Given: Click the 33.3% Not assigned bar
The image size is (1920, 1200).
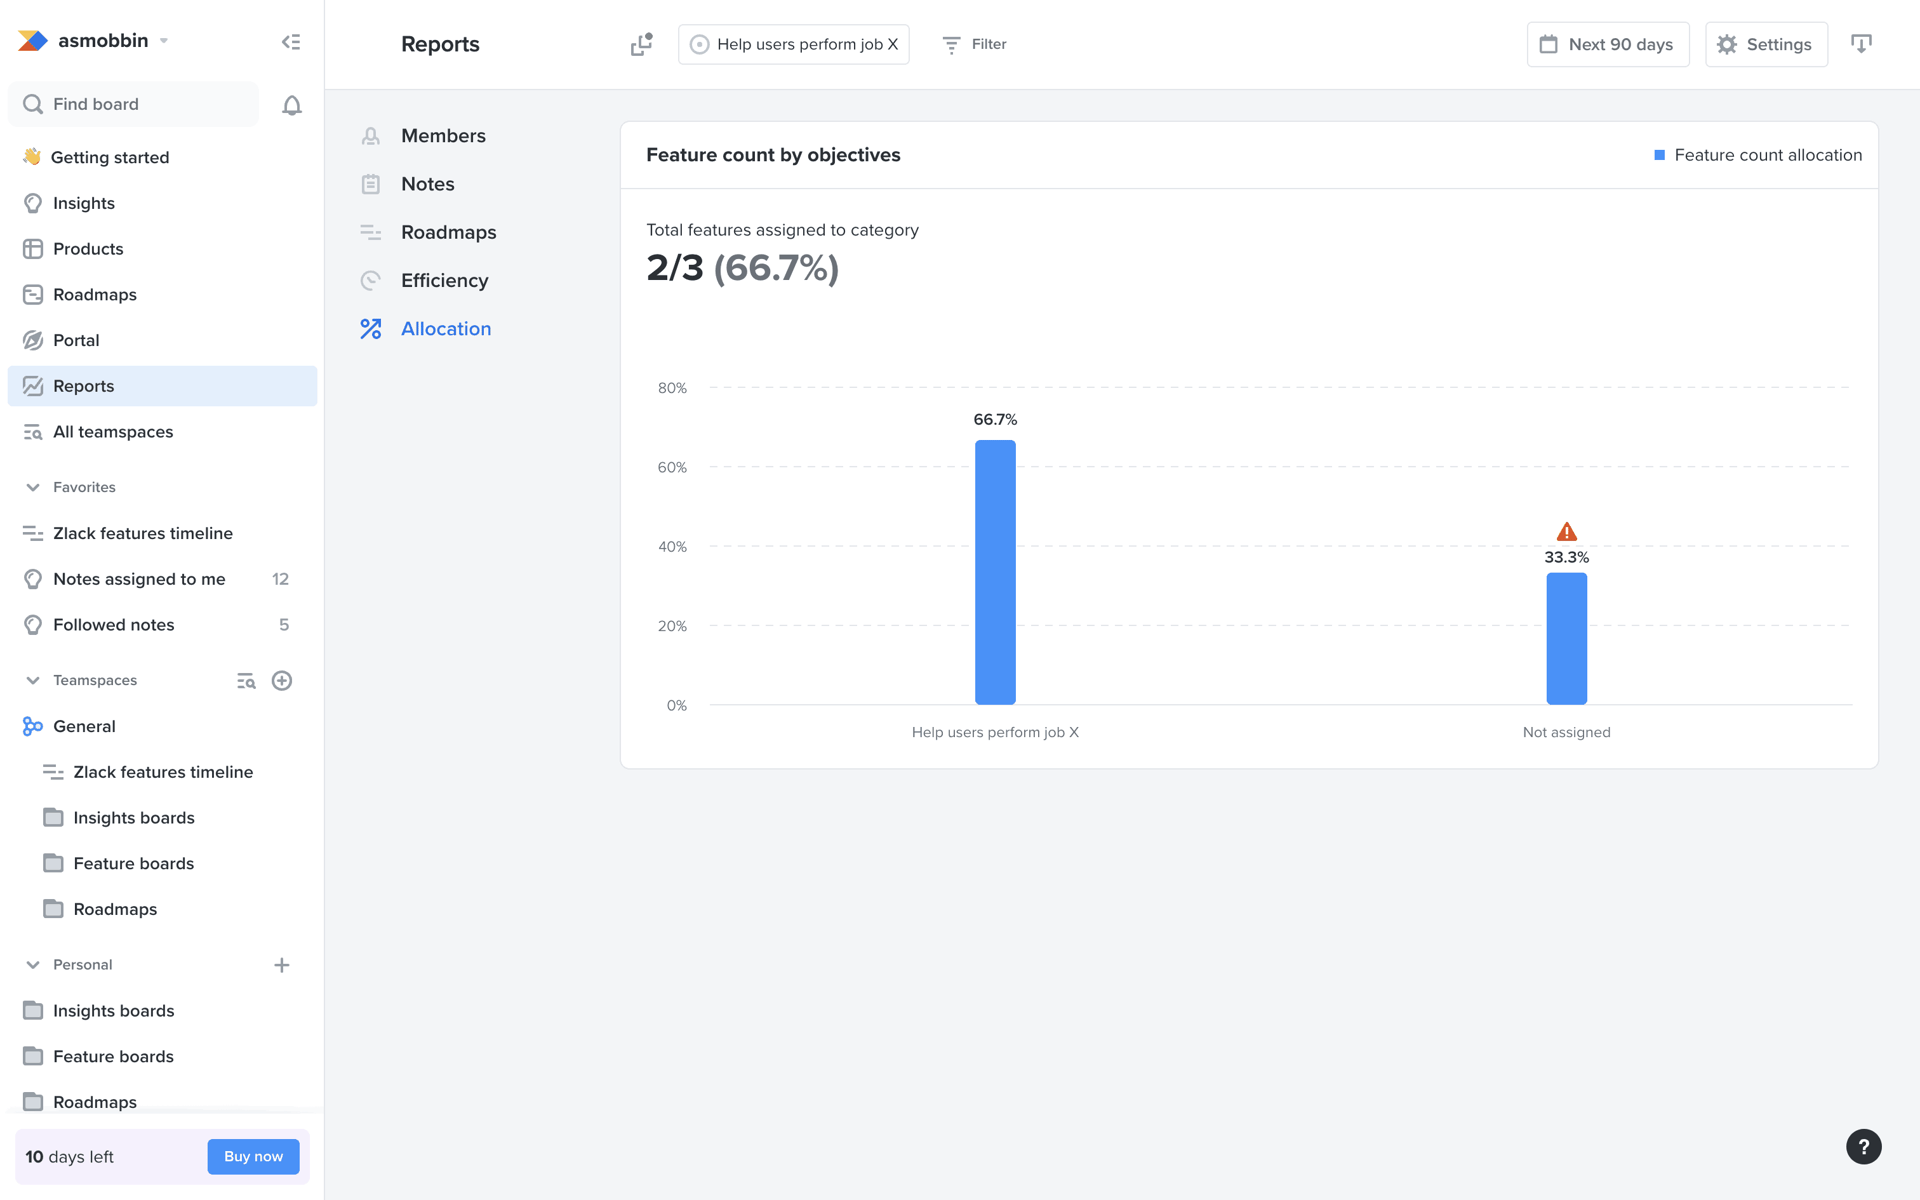Looking at the screenshot, I should (x=1566, y=638).
